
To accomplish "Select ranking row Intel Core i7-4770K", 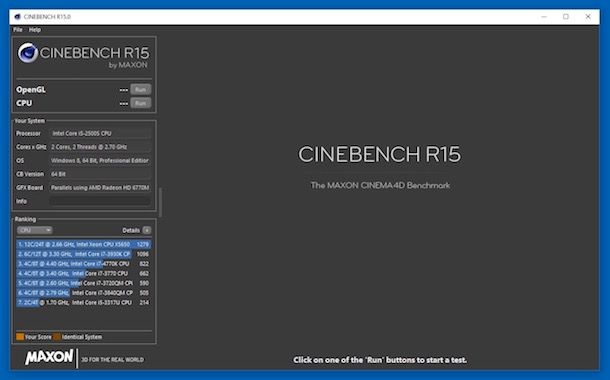I will [x=84, y=264].
